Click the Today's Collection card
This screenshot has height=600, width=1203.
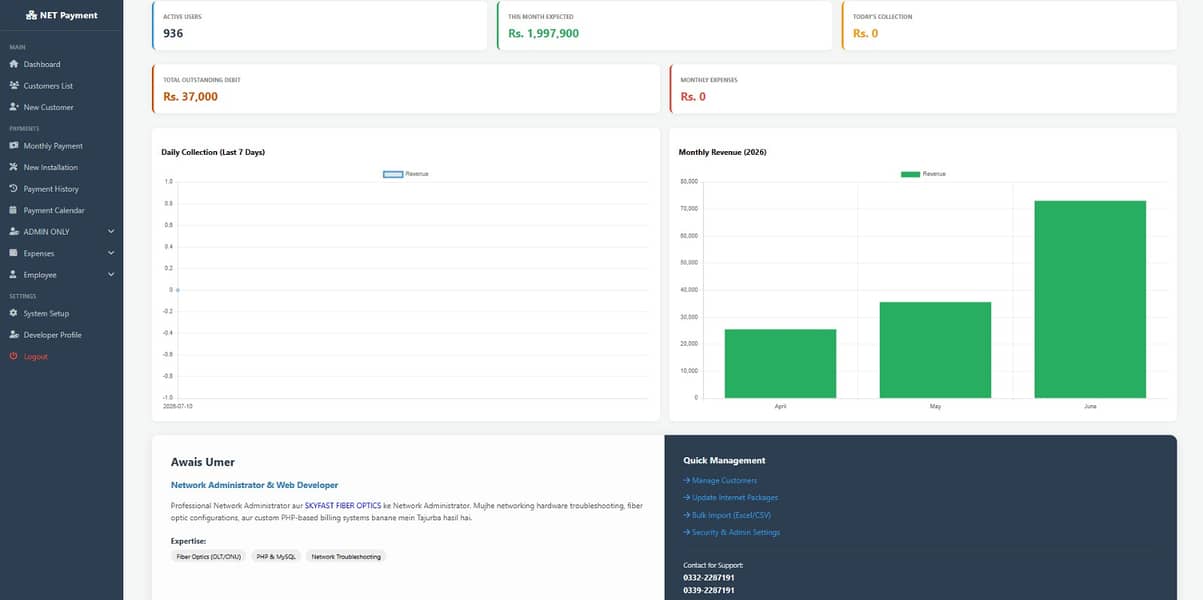click(1008, 26)
